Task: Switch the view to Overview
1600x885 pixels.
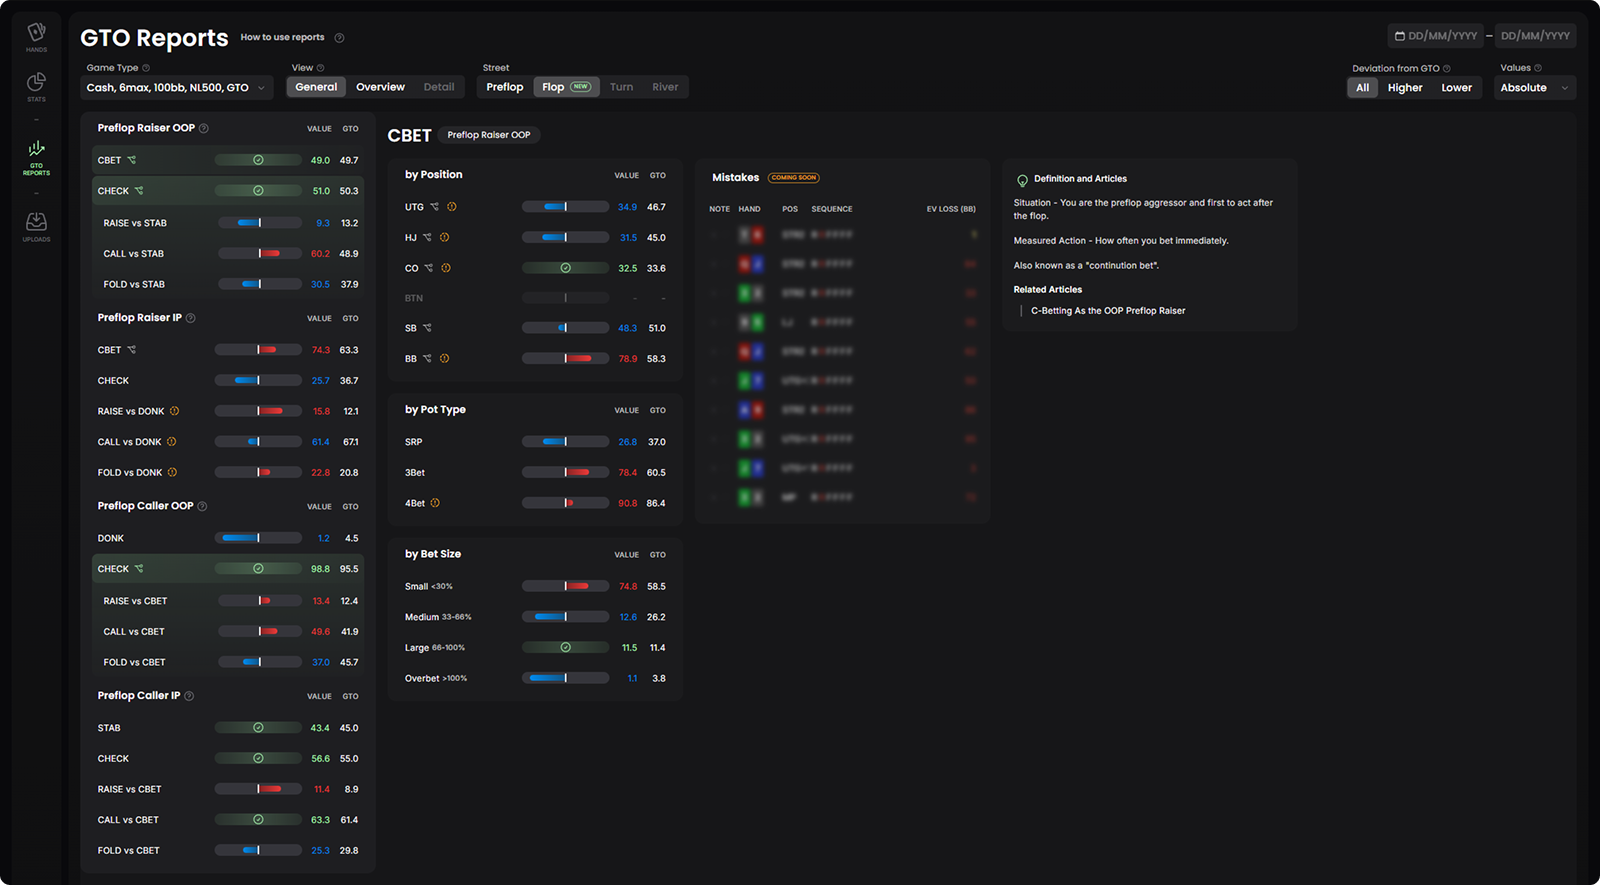Action: click(380, 87)
